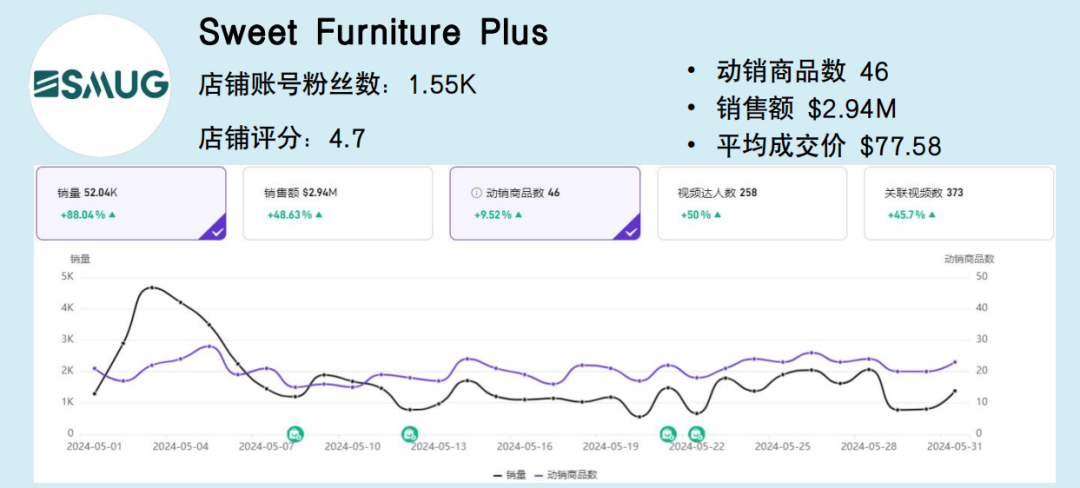Viewport: 1080px width, 488px height.
Task: Click the +45.7% growth value
Action: 912,215
